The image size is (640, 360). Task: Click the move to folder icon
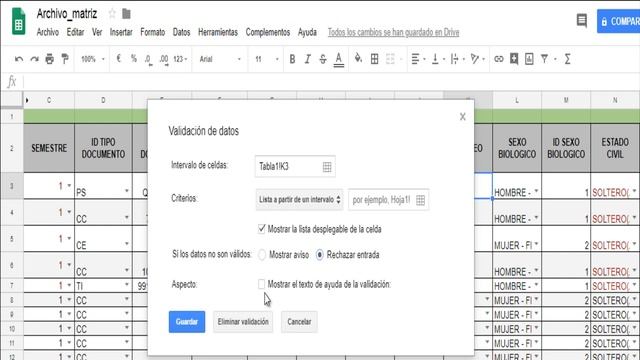127,14
